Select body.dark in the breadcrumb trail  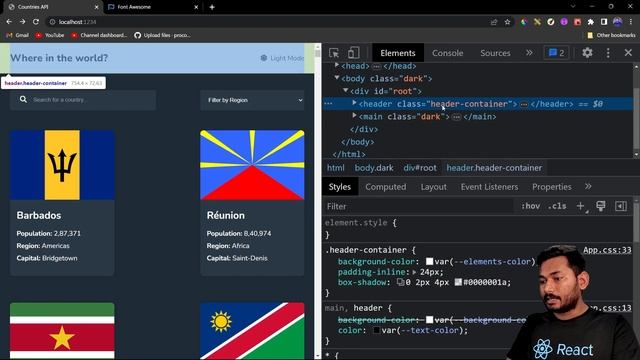(x=374, y=168)
